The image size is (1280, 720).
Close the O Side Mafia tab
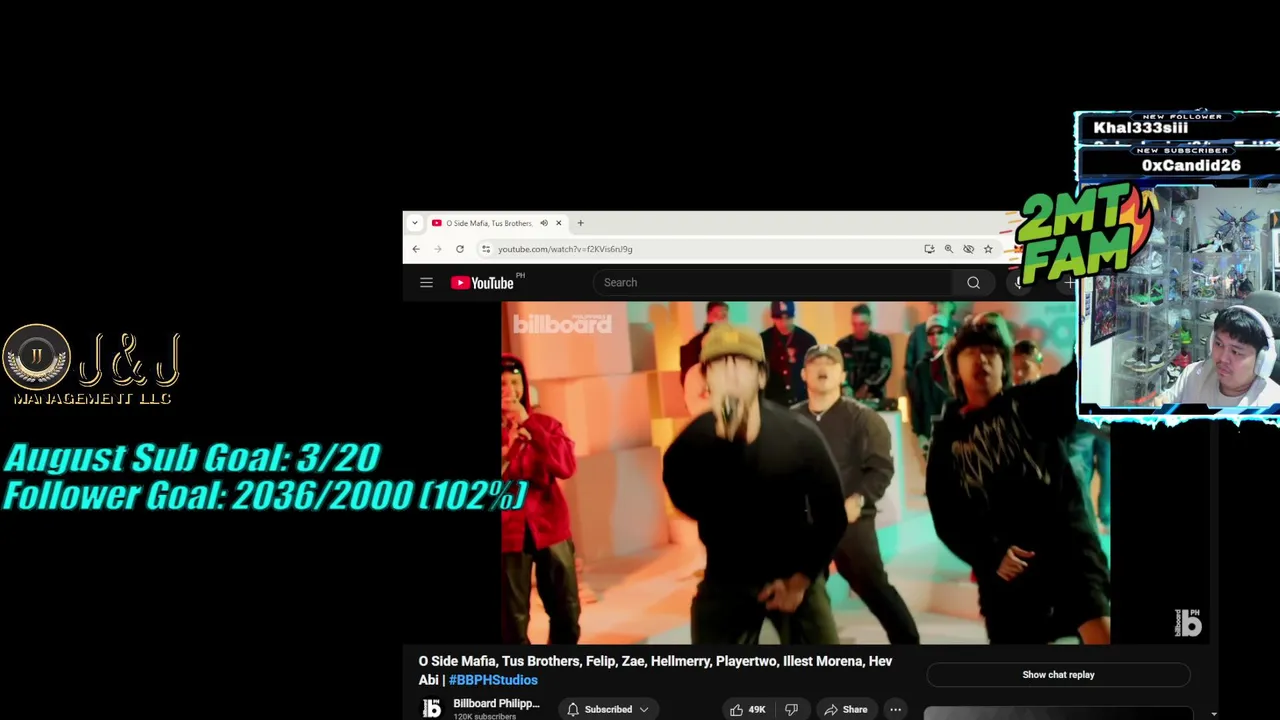point(559,223)
